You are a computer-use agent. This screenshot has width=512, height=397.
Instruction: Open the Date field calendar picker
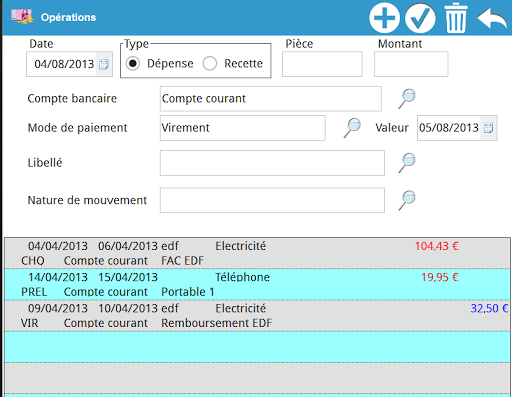[x=104, y=64]
